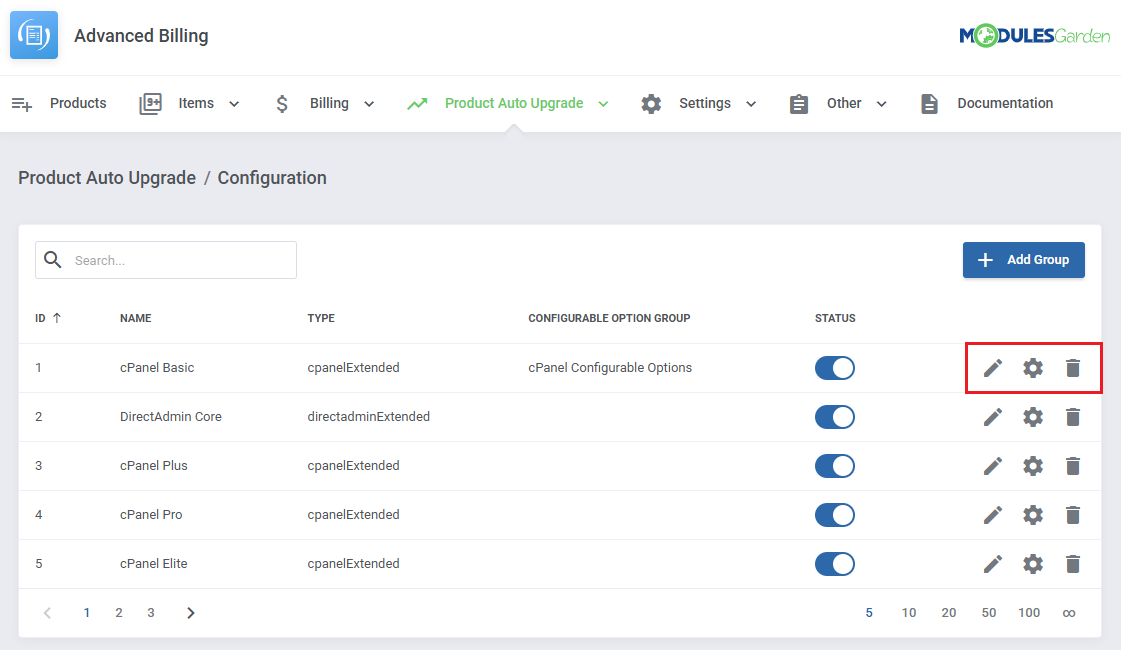1121x650 pixels.
Task: Show 100 entries per page
Action: point(1029,613)
